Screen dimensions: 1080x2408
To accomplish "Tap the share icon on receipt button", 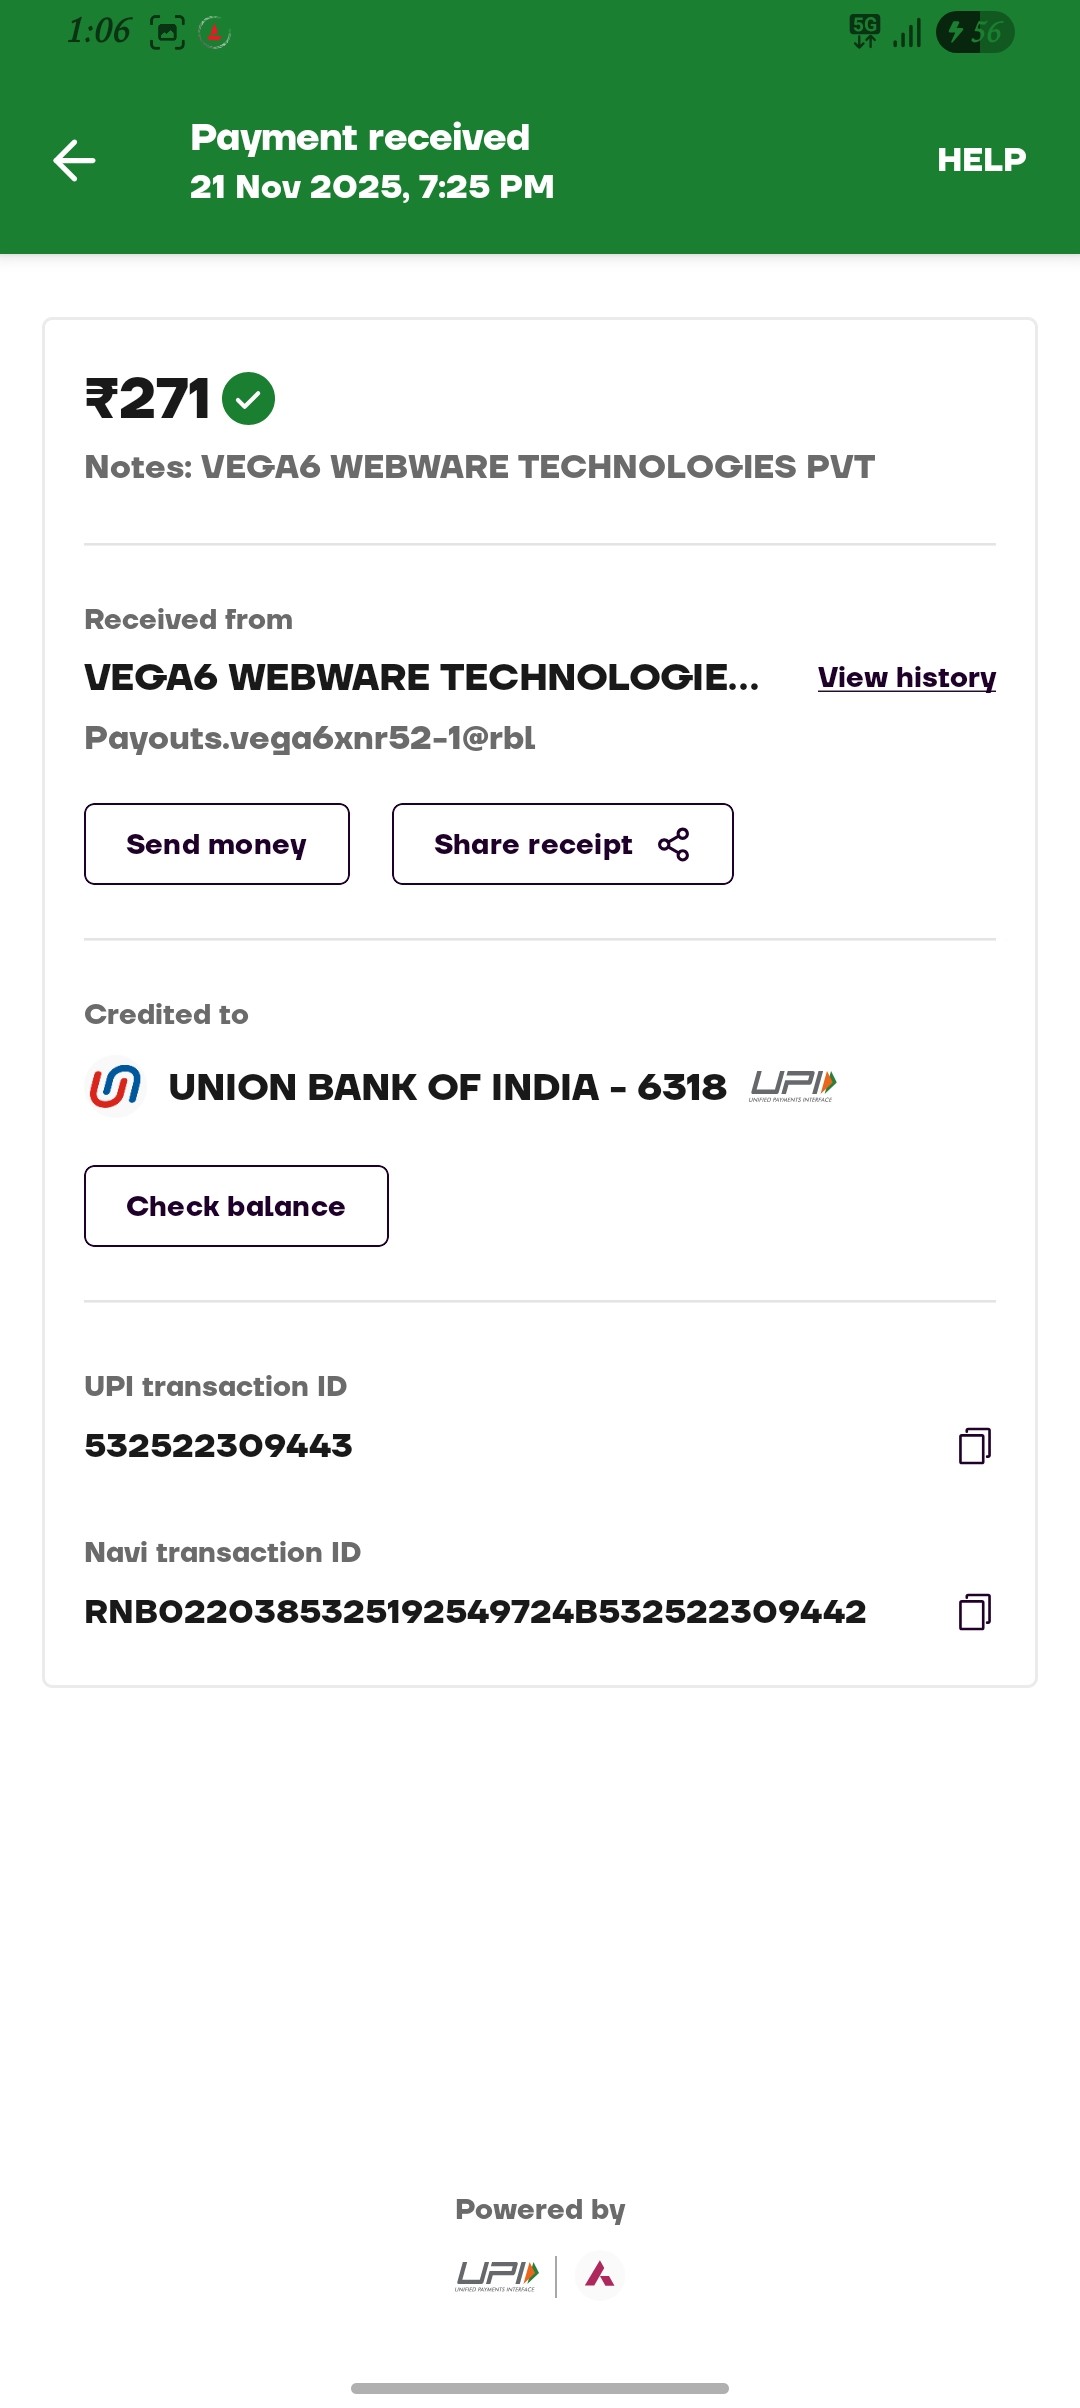I will click(674, 844).
